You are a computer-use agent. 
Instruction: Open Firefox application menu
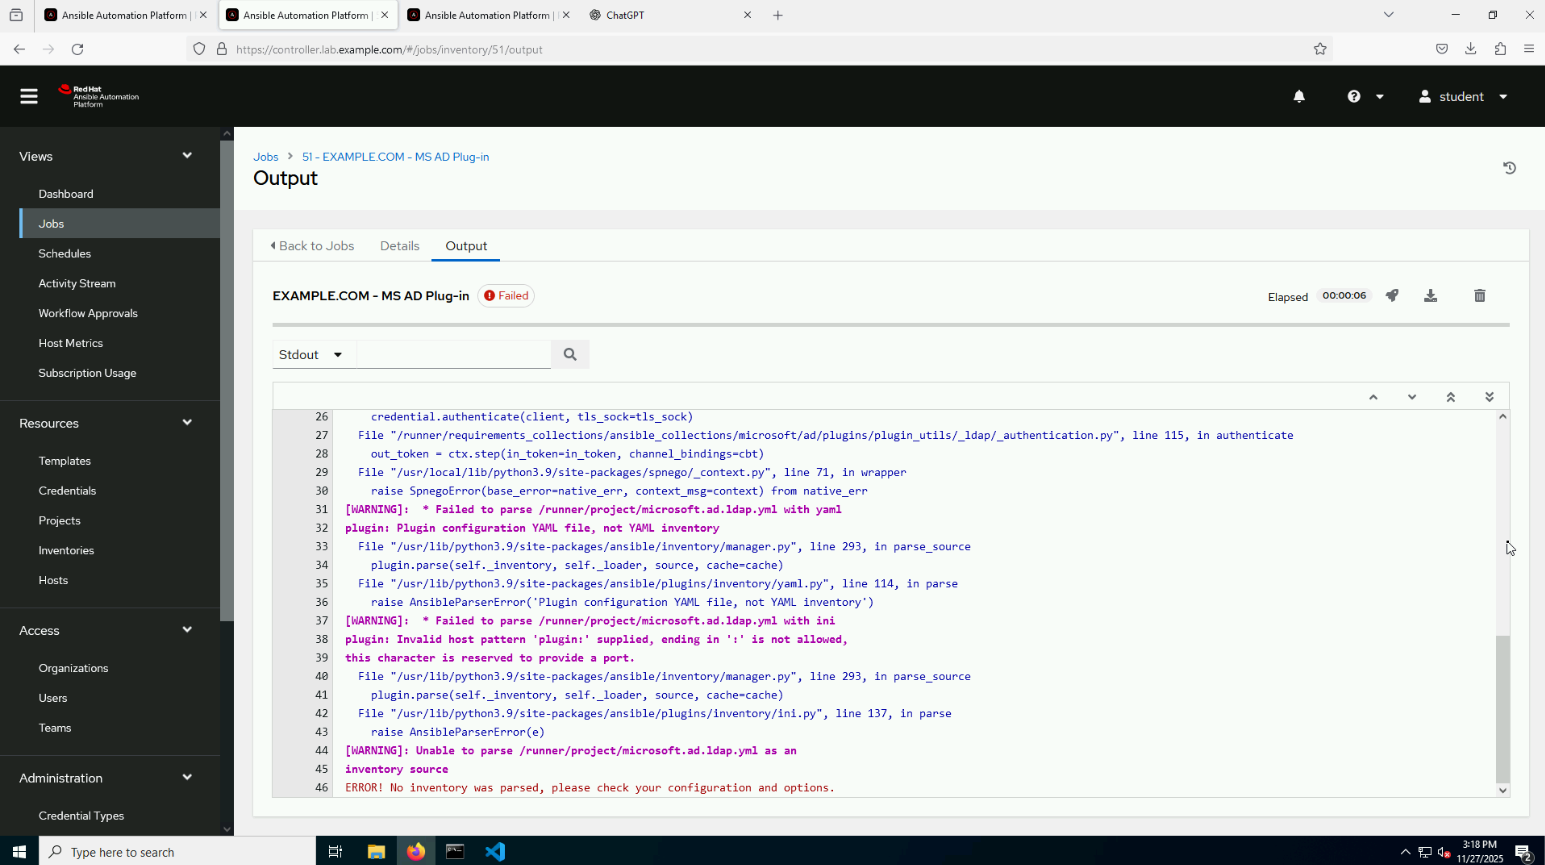(x=1529, y=49)
